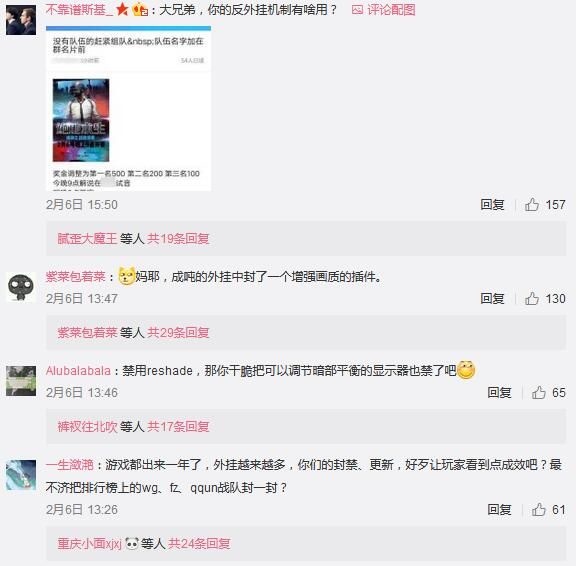
Task: Reply to 一生激滟's 13:26 comment
Action: [x=499, y=510]
